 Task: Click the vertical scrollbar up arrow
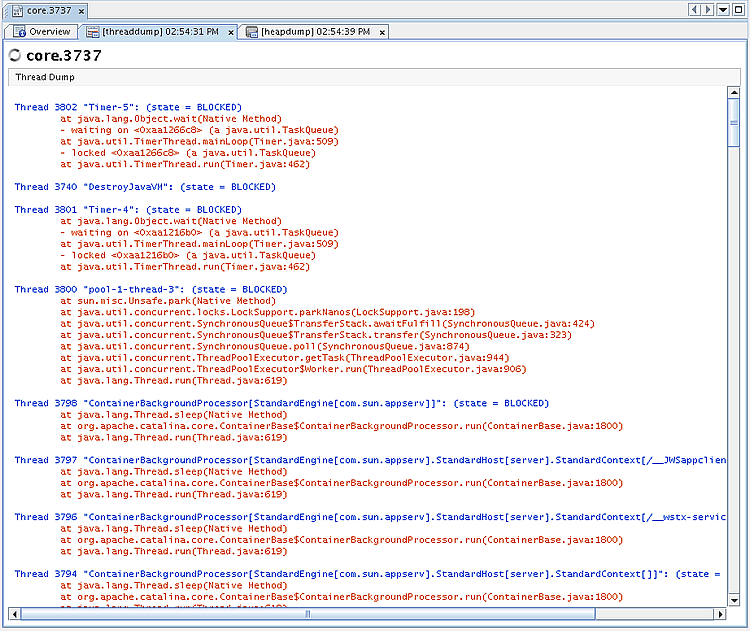click(734, 93)
